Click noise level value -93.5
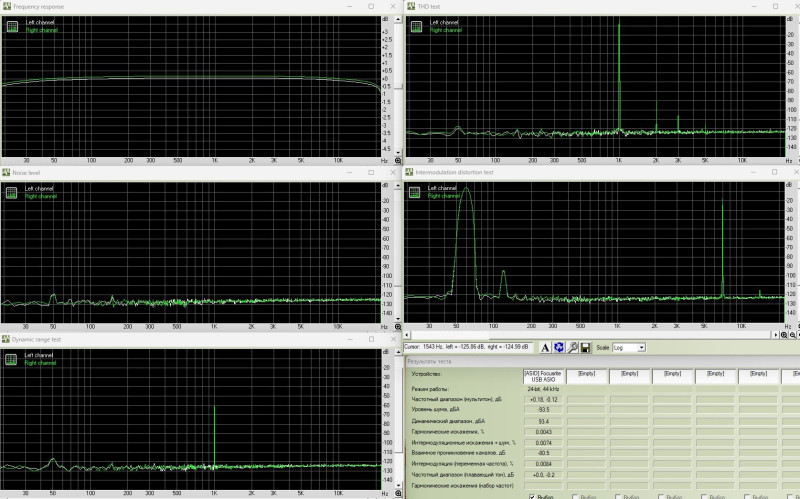Image resolution: width=800 pixels, height=499 pixels. (543, 410)
